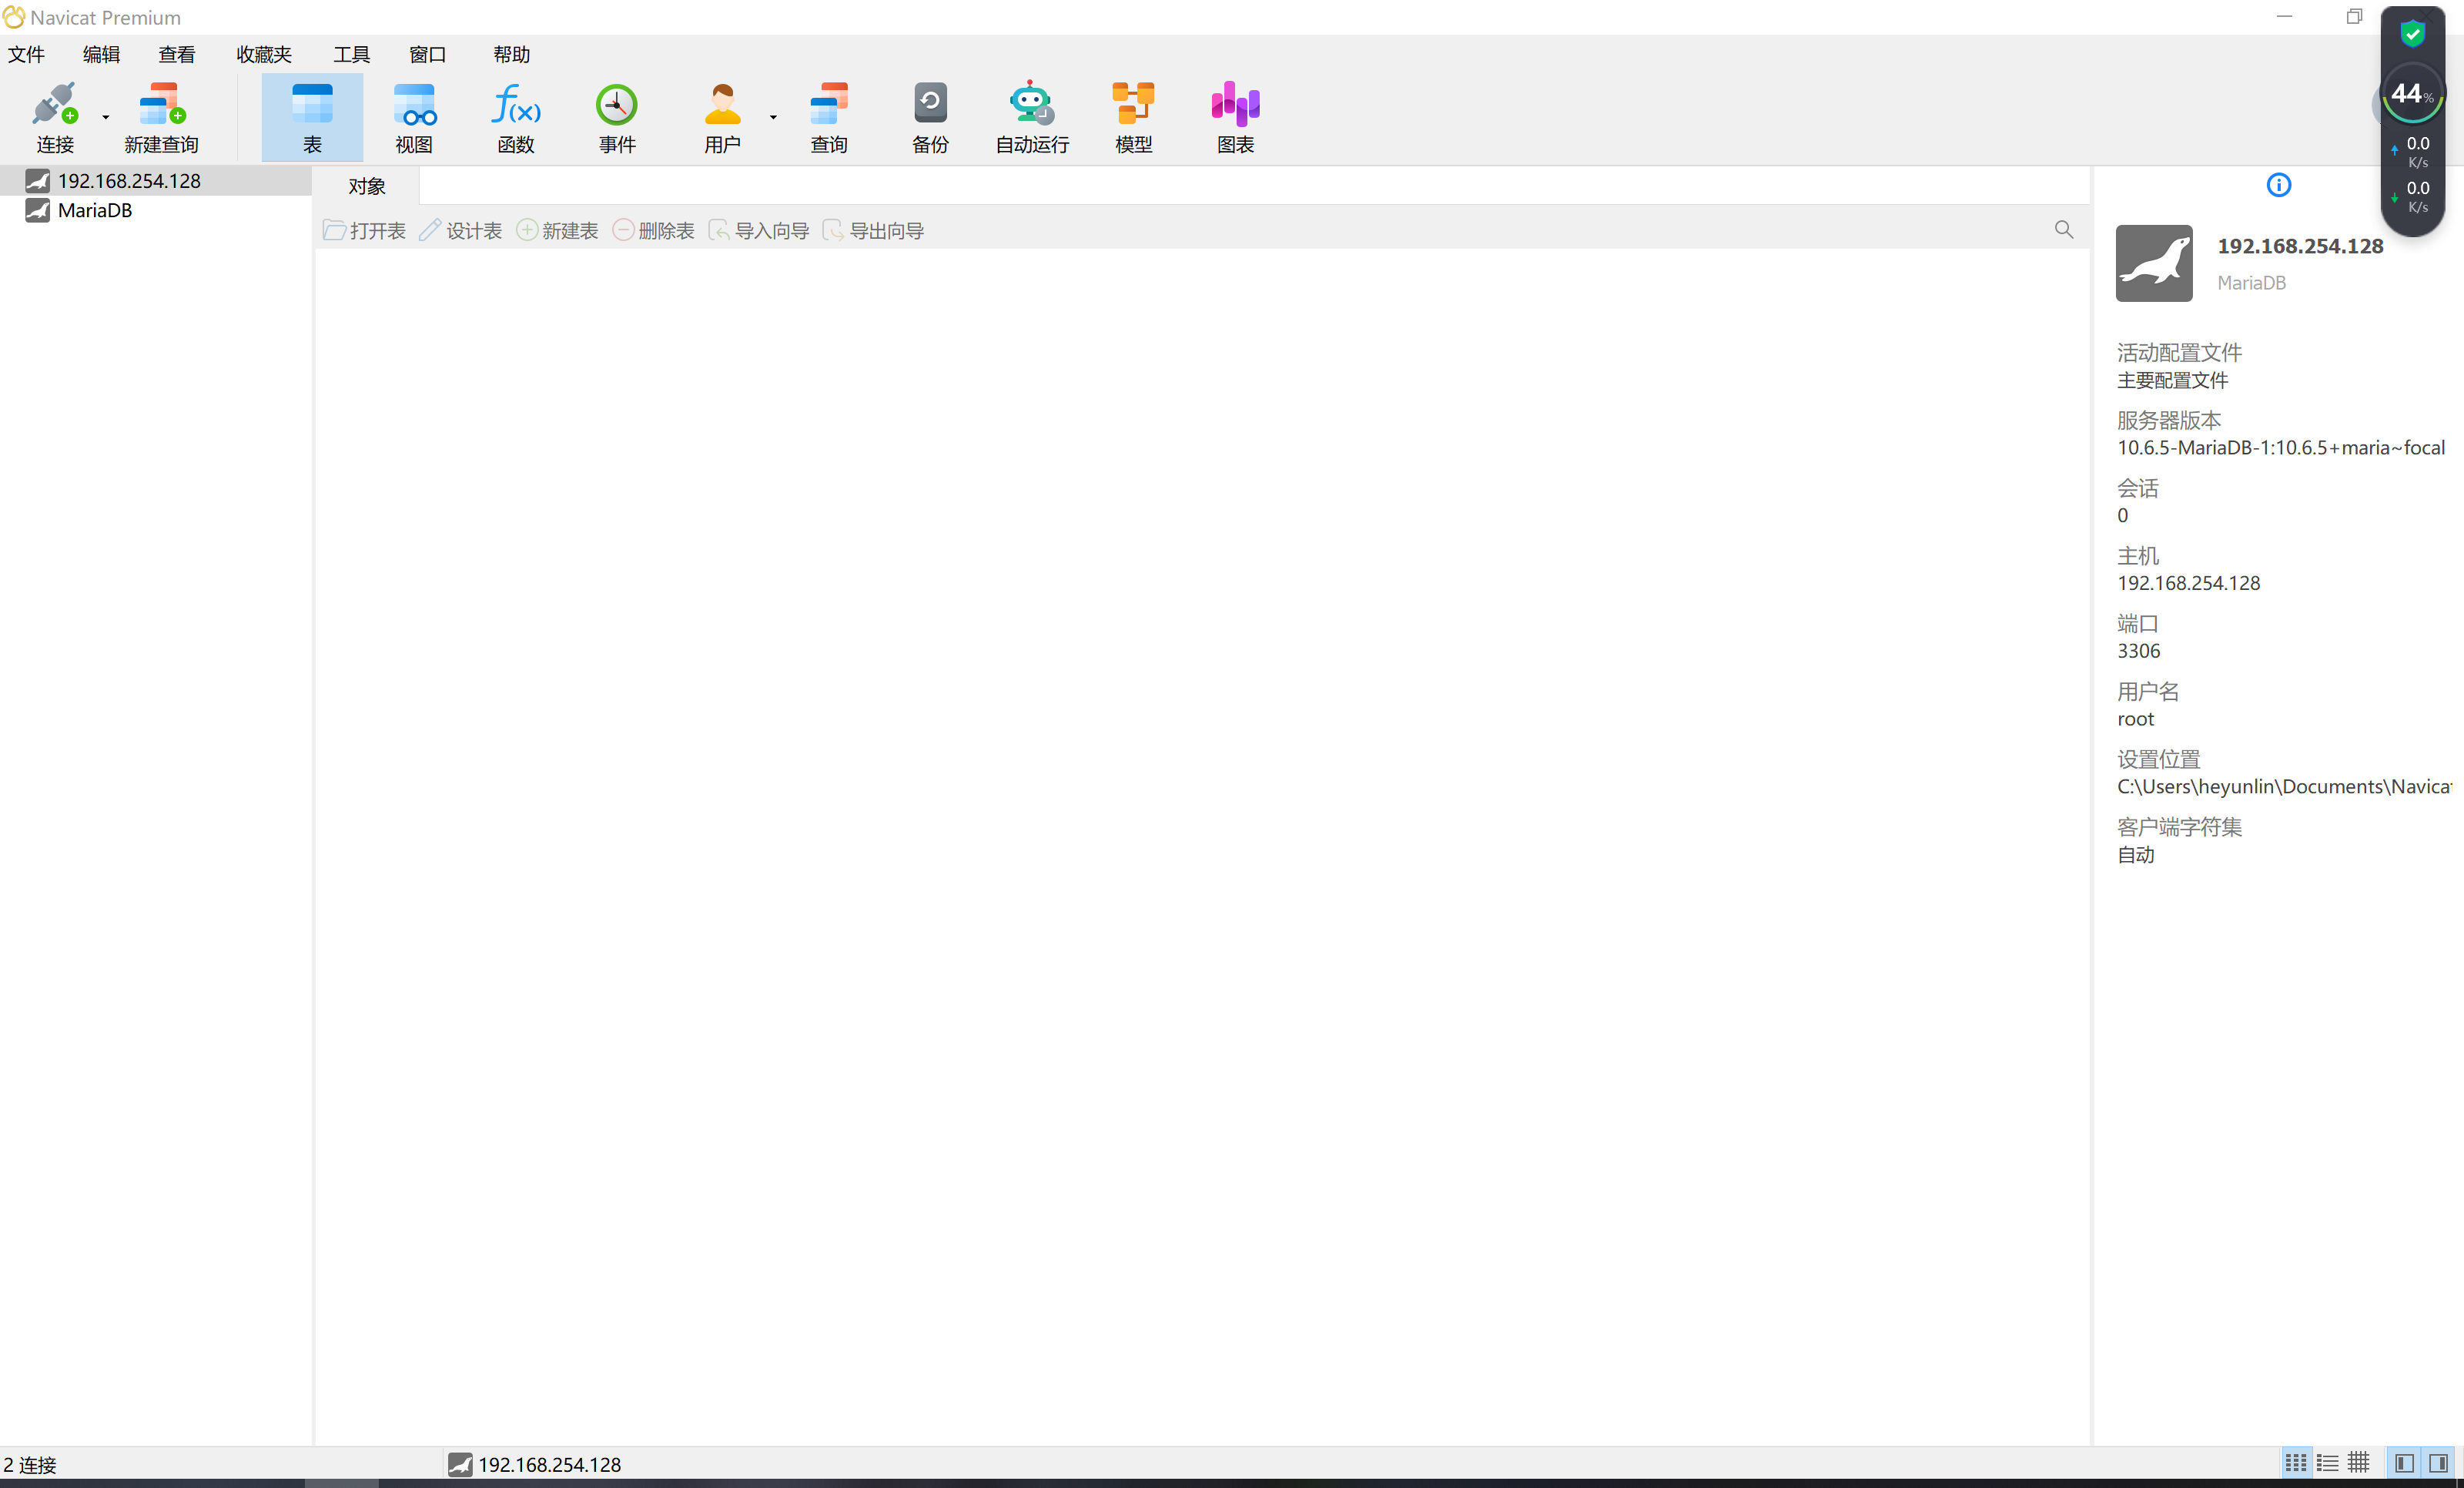Viewport: 2464px width, 1488px height.
Task: Click the Navicat Premium title bar logo
Action: [14, 17]
